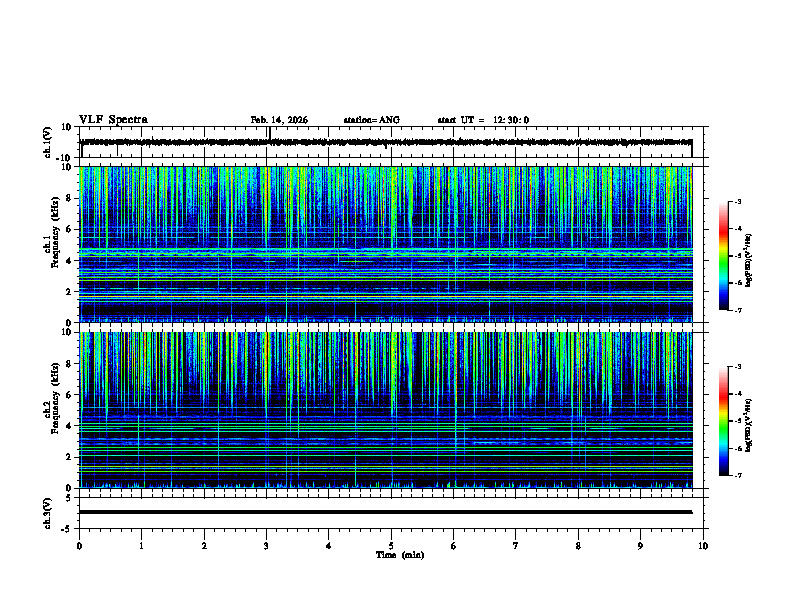Click time axis tick label "6"
The image size is (792, 612).
pyautogui.click(x=454, y=546)
